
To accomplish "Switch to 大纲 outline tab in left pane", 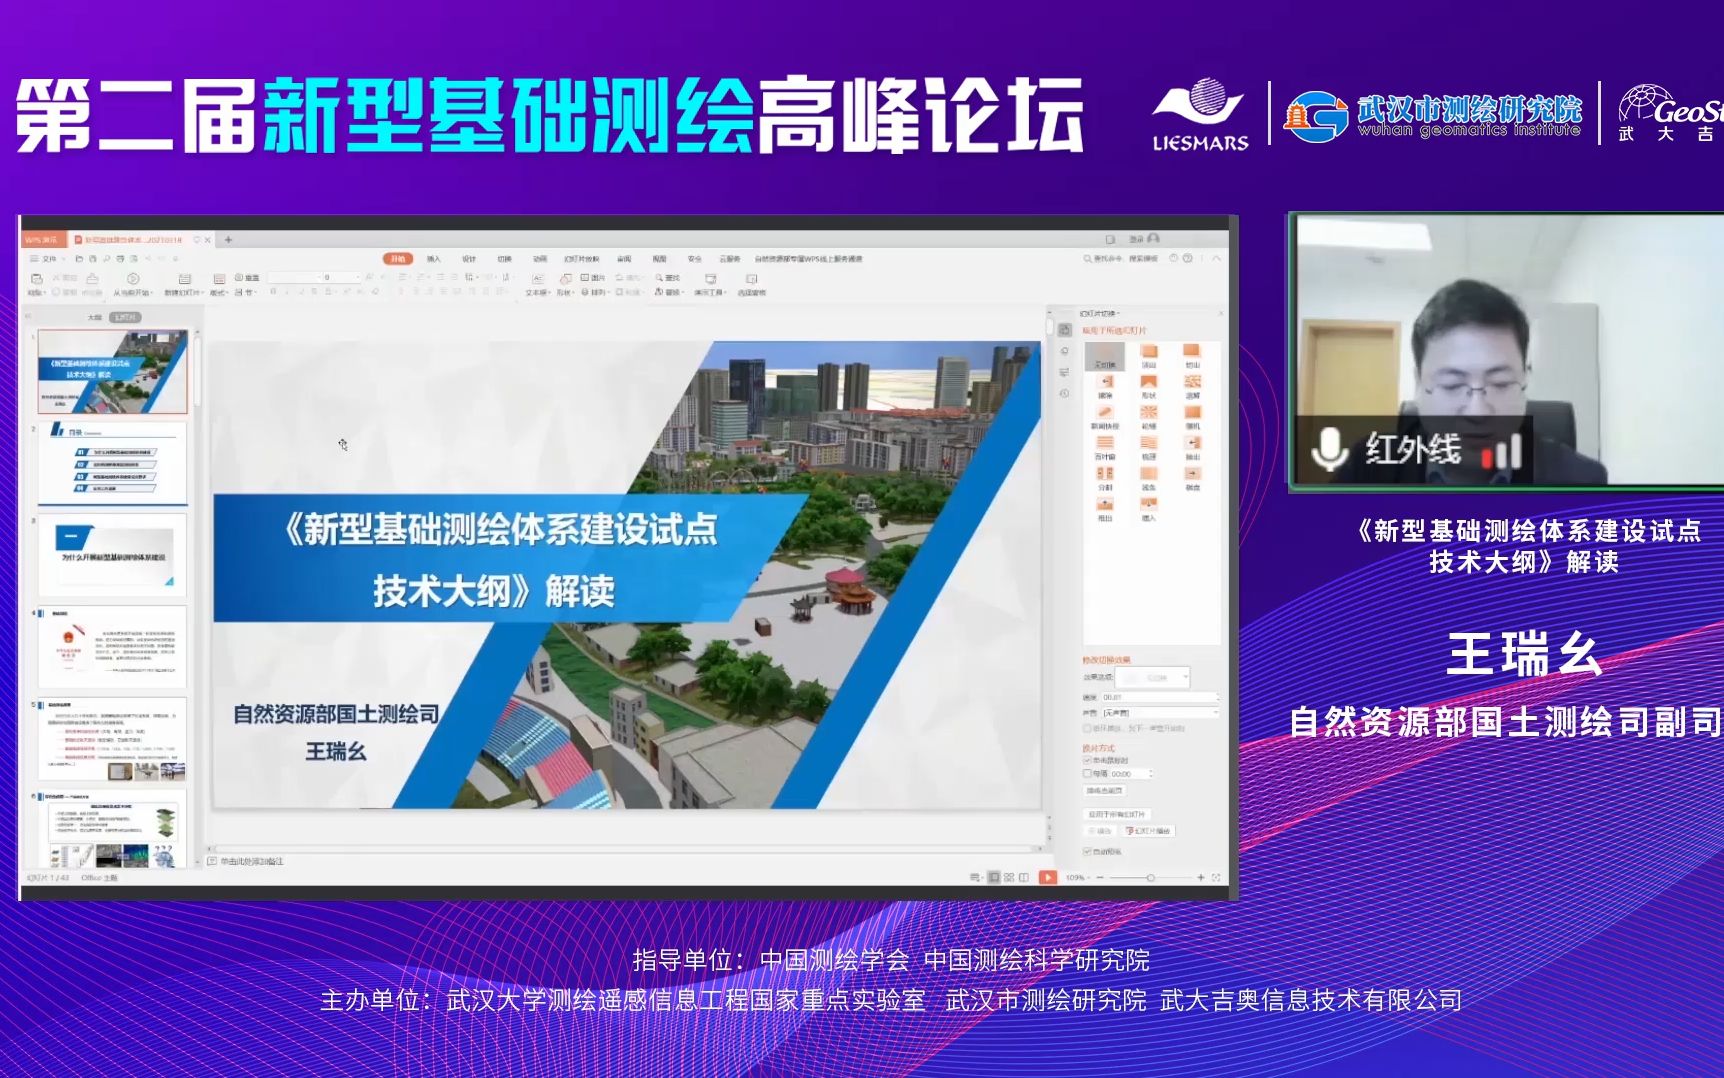I will 95,317.
